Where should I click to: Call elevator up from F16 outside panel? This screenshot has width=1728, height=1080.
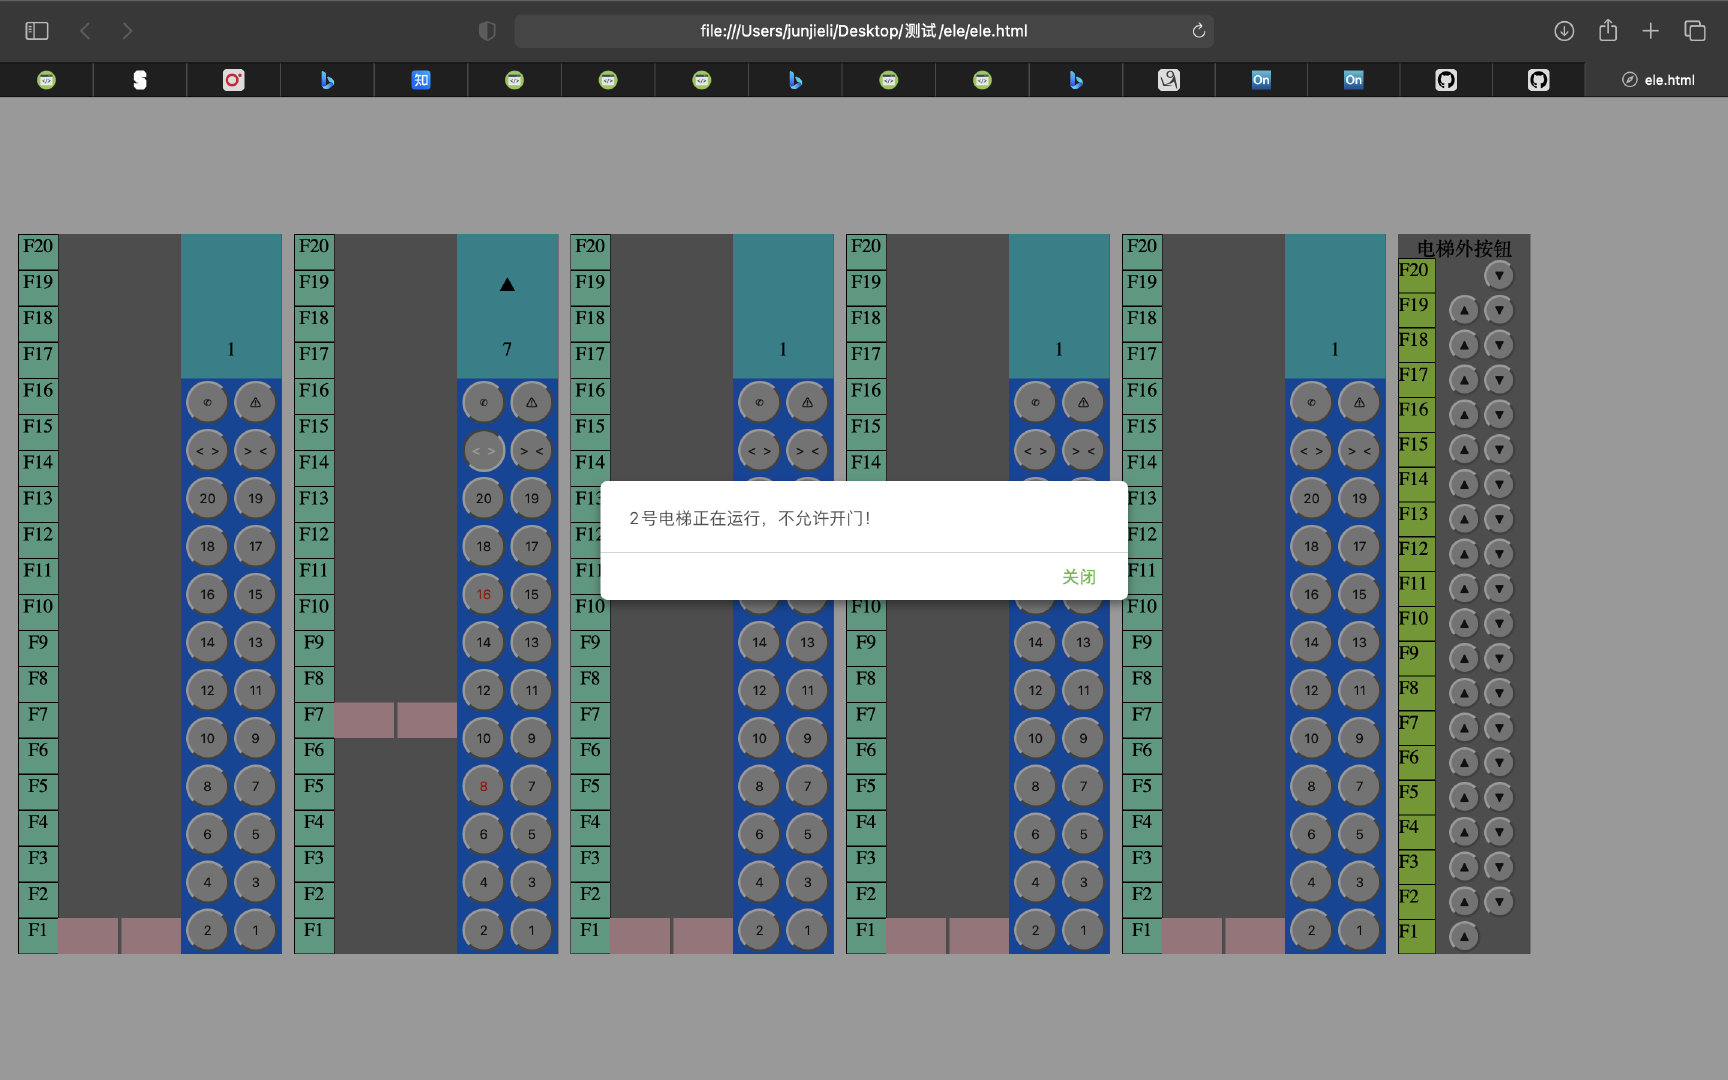coord(1464,414)
